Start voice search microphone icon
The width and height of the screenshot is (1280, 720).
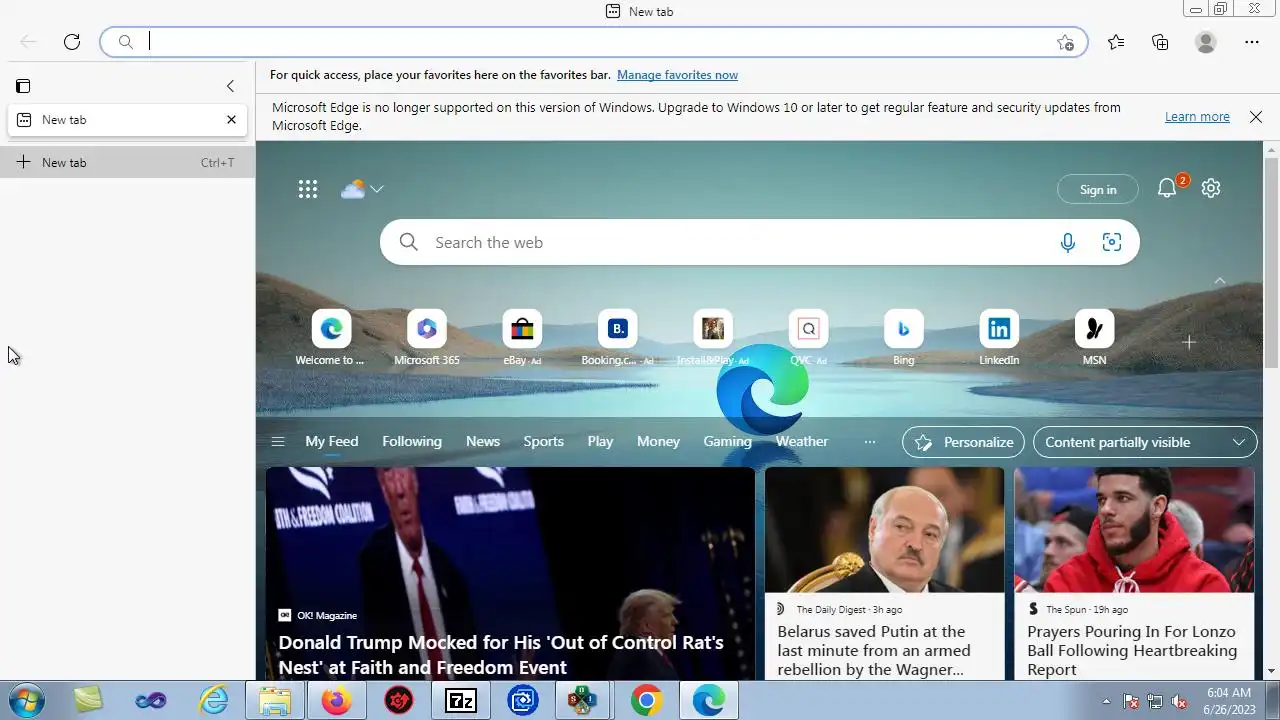click(x=1068, y=242)
